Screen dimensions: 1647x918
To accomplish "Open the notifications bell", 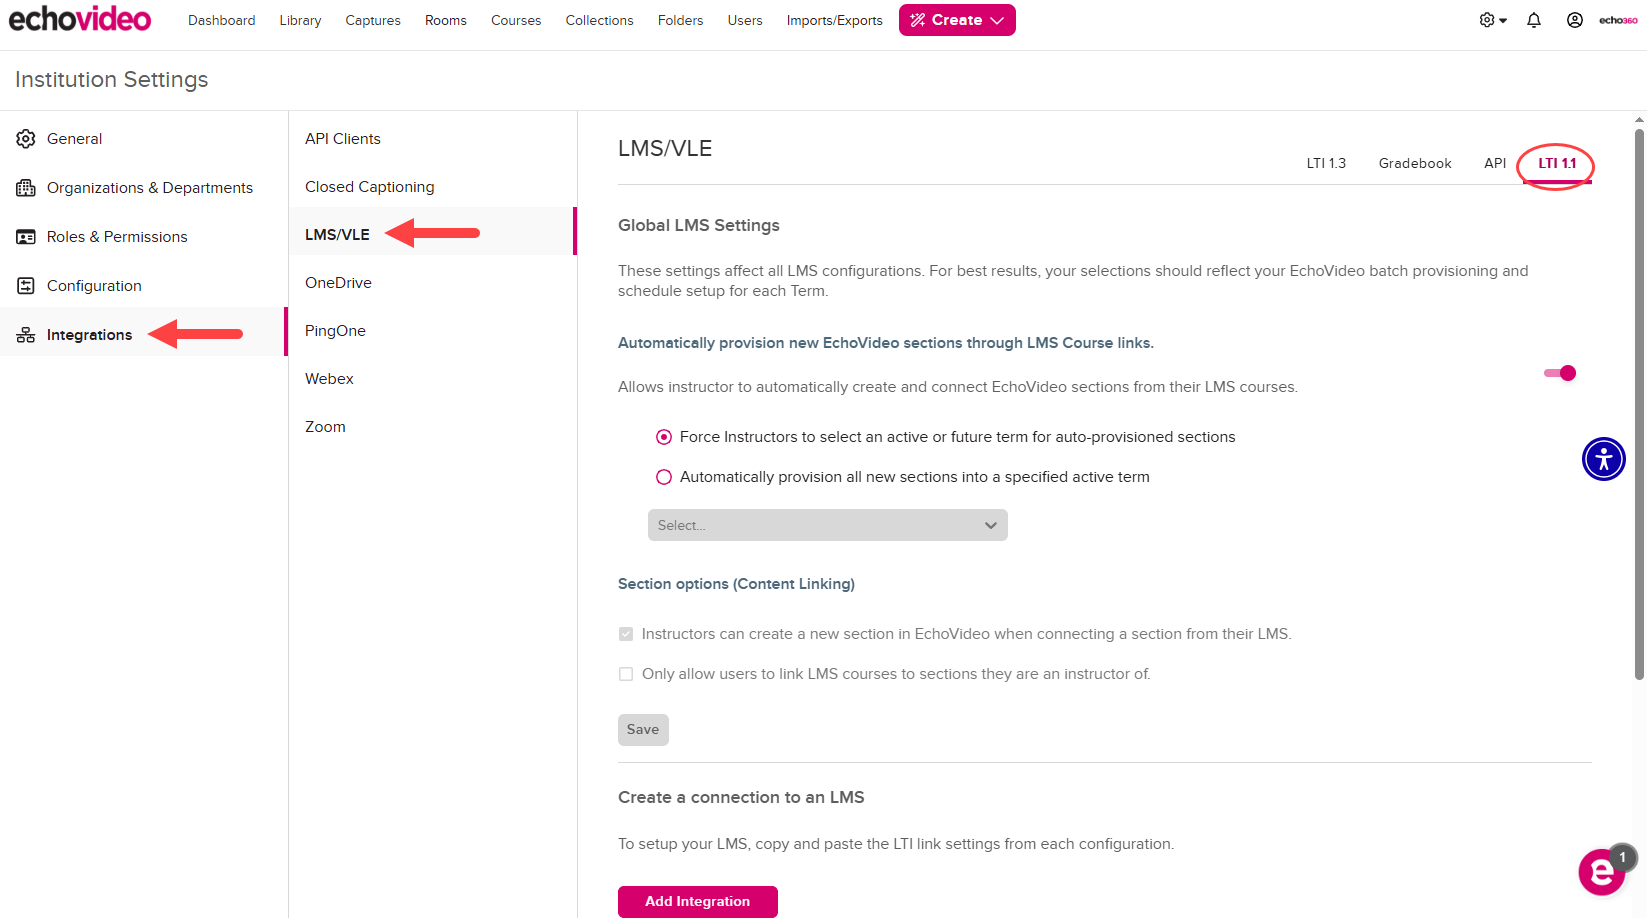I will 1533,20.
